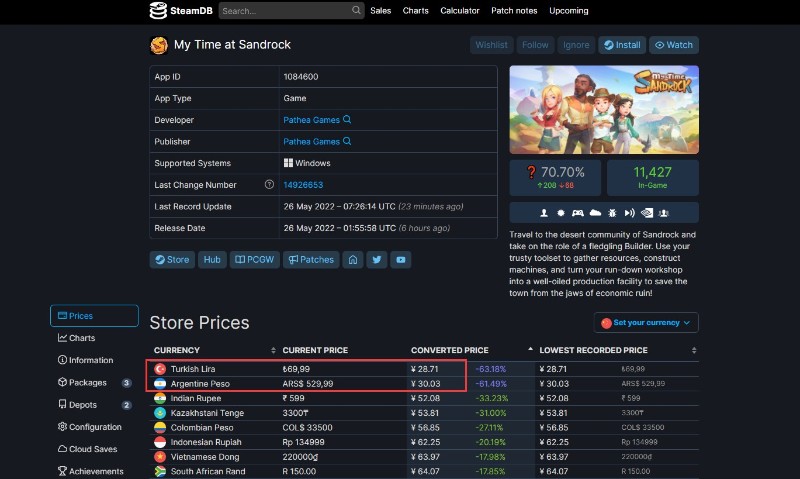Click the Wishlist button
This screenshot has width=800, height=479.
point(491,45)
